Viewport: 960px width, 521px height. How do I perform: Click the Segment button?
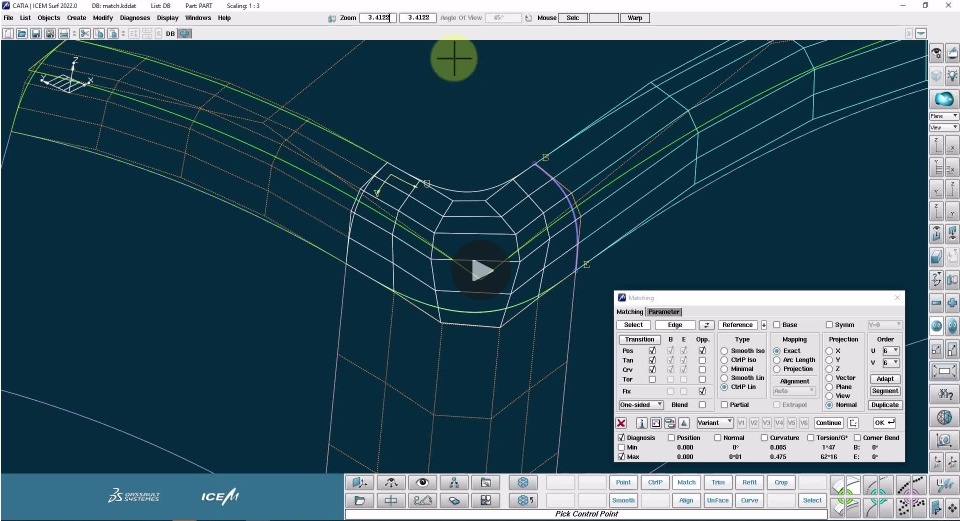click(x=885, y=391)
